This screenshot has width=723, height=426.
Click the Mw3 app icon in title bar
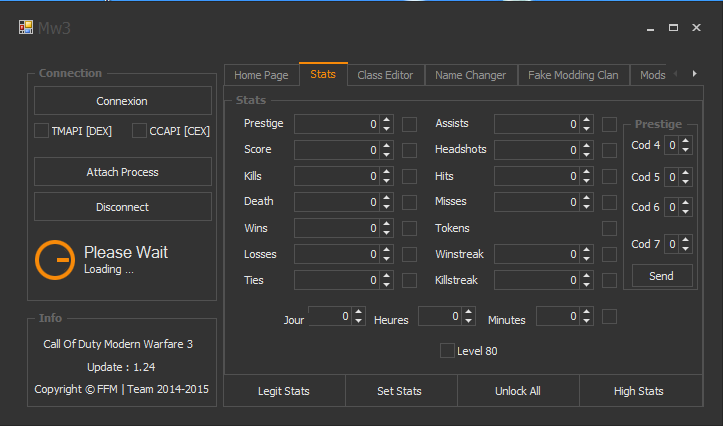click(26, 27)
